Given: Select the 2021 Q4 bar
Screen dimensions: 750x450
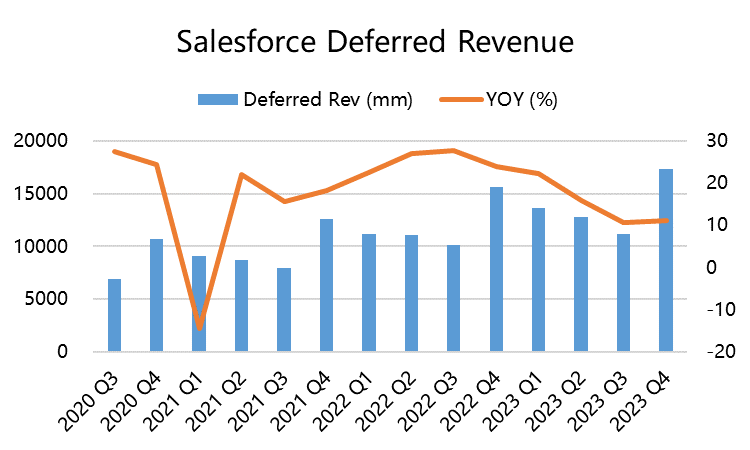Looking at the screenshot, I should pos(326,285).
